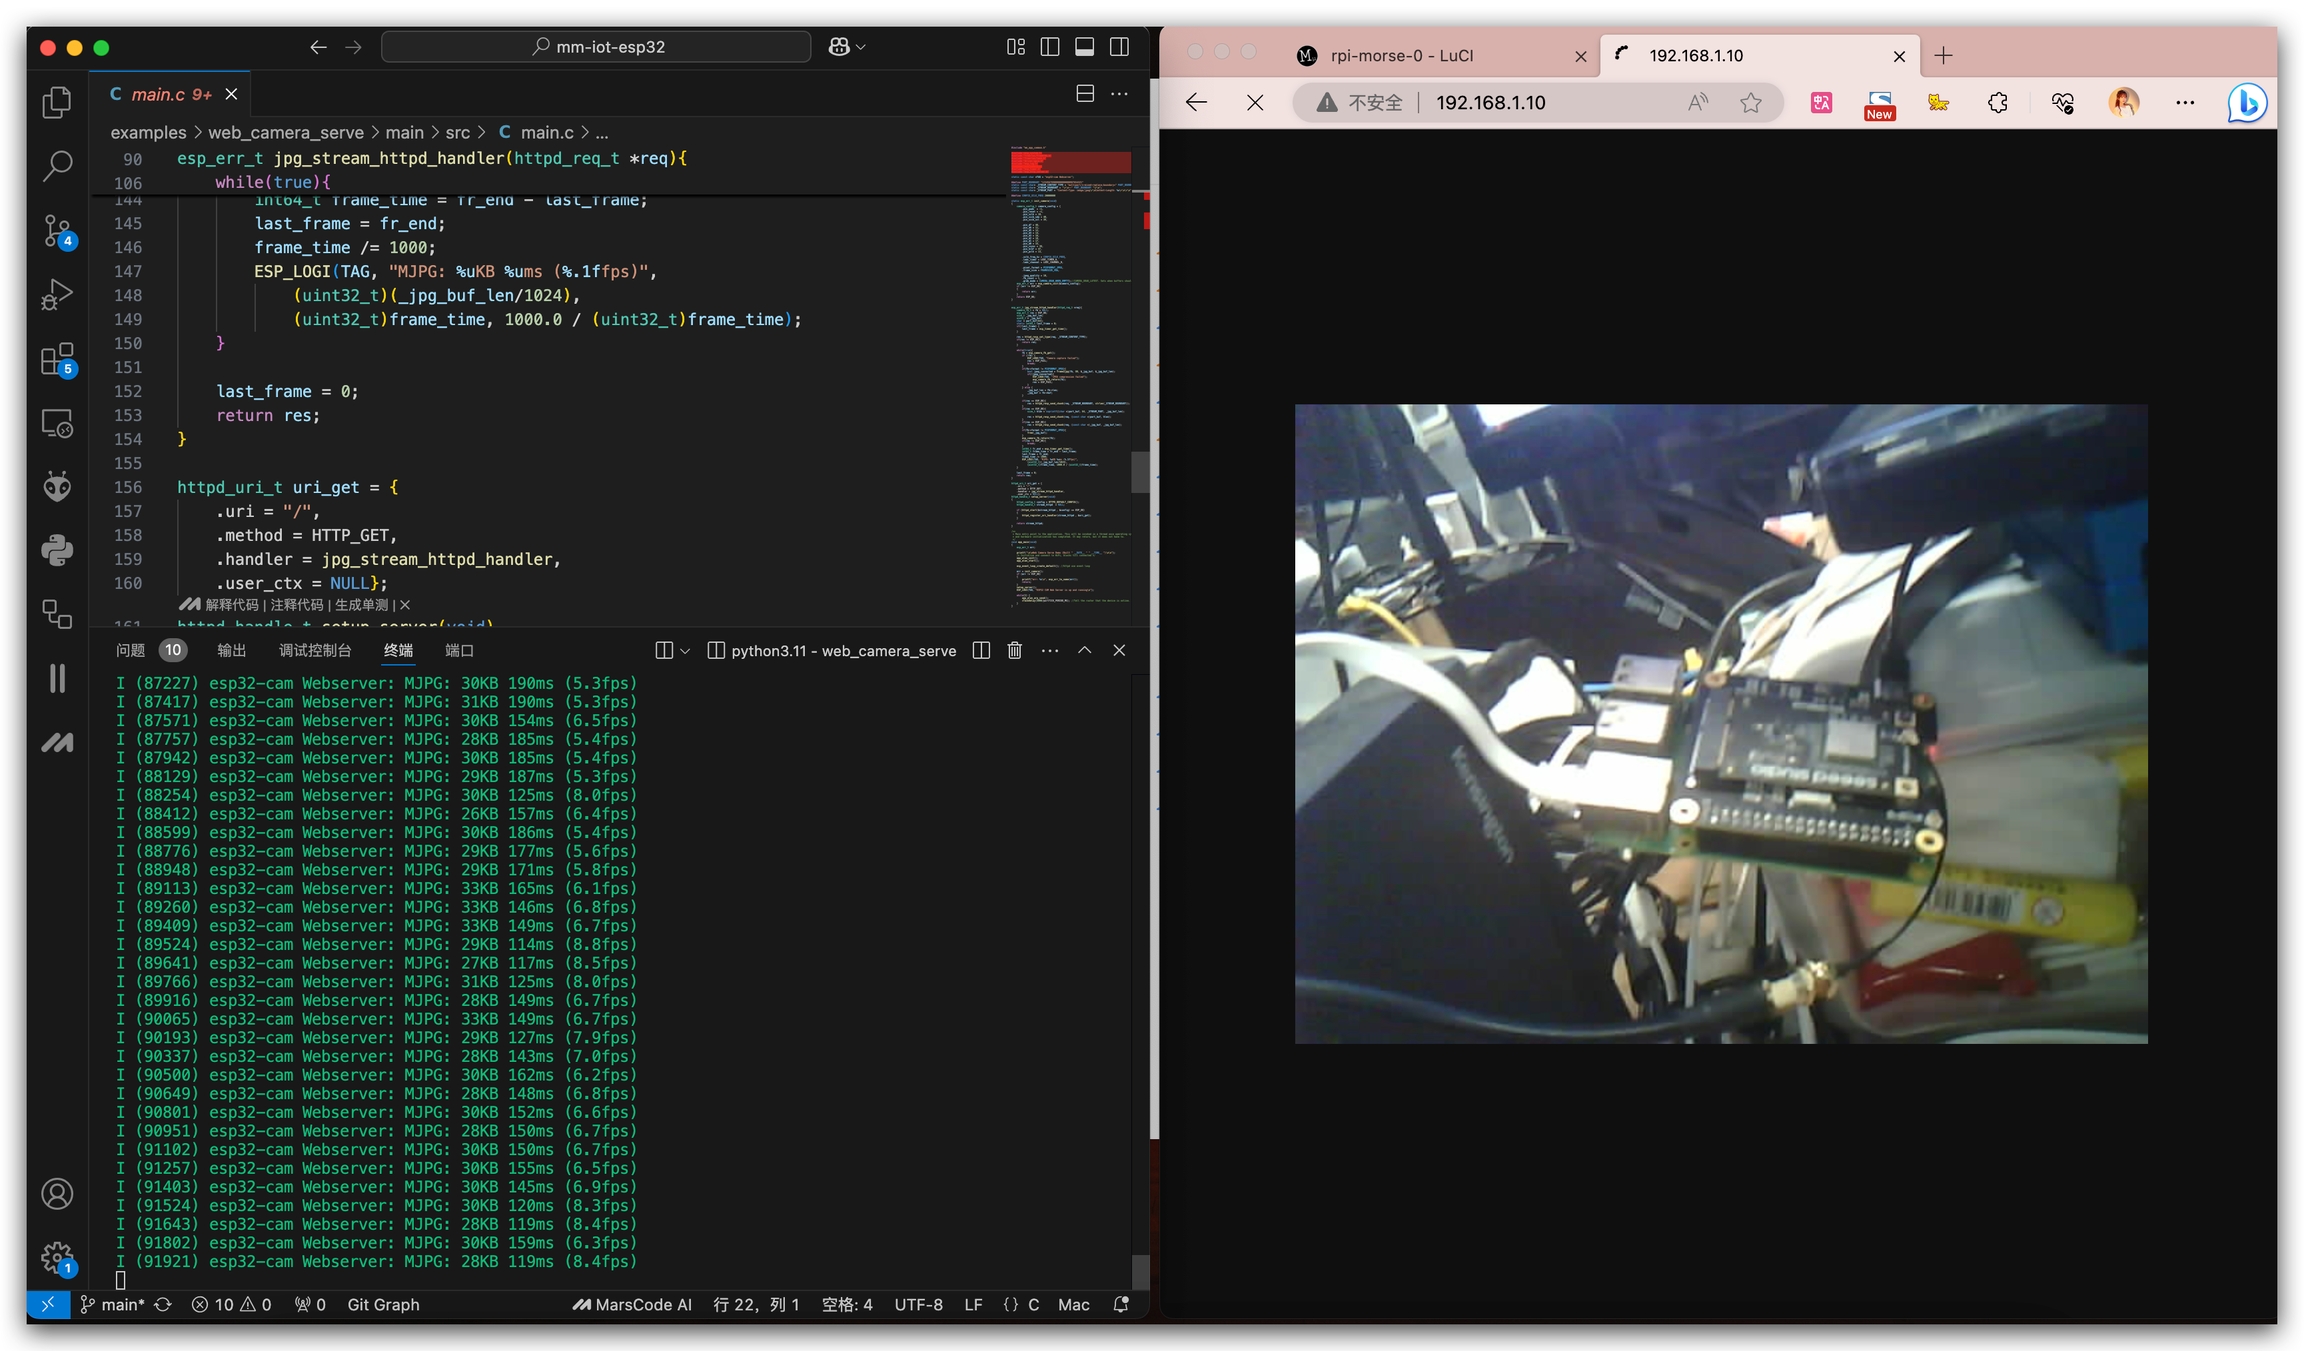Toggle the primary side bar layout button
The image size is (2304, 1351).
point(1049,47)
